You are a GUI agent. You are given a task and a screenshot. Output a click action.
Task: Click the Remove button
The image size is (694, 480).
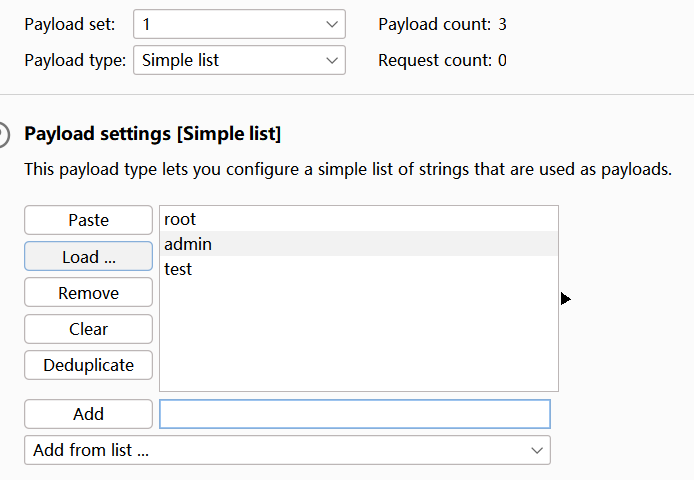89,293
